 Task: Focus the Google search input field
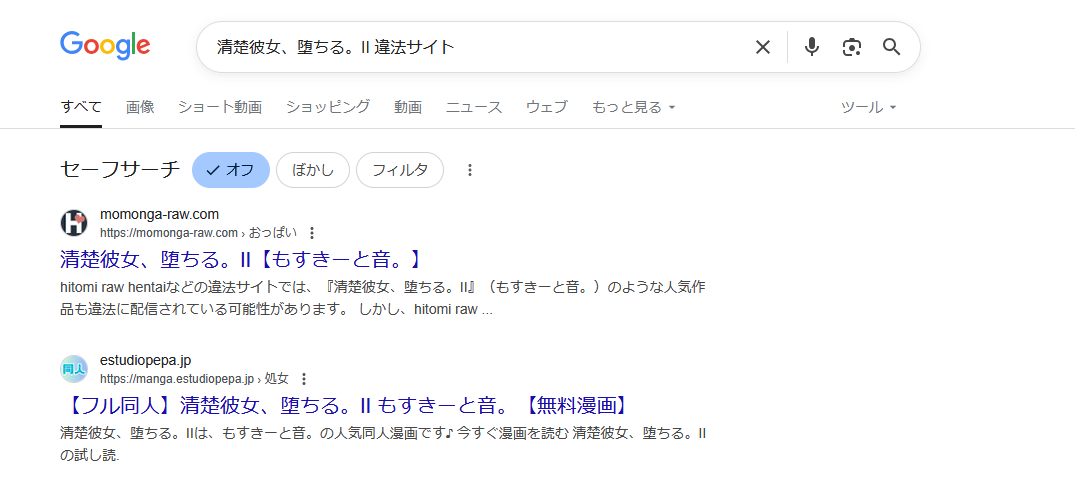click(x=480, y=47)
